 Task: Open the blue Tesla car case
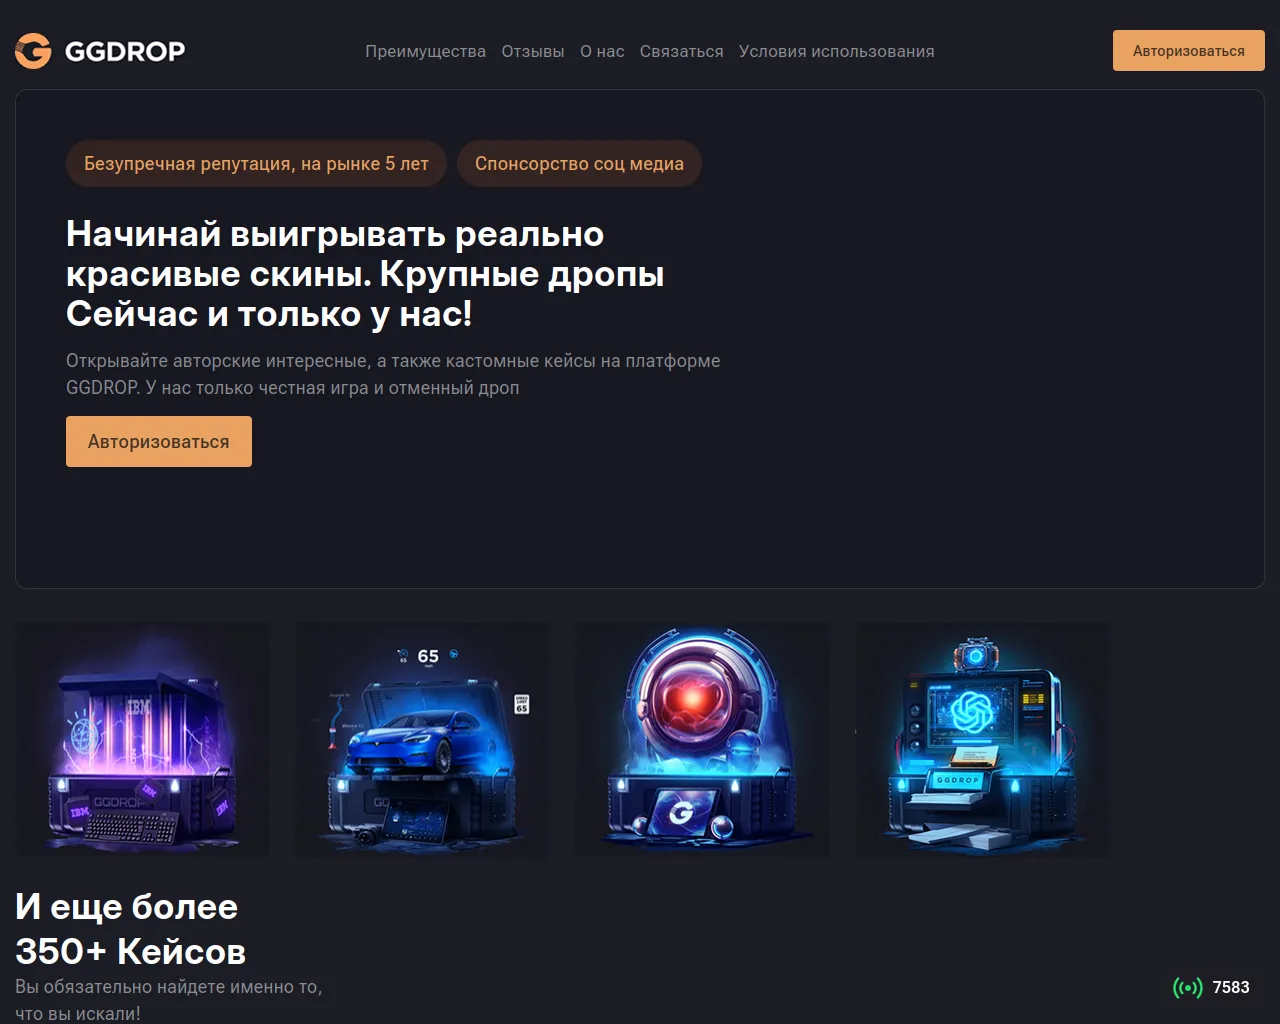pyautogui.click(x=422, y=740)
